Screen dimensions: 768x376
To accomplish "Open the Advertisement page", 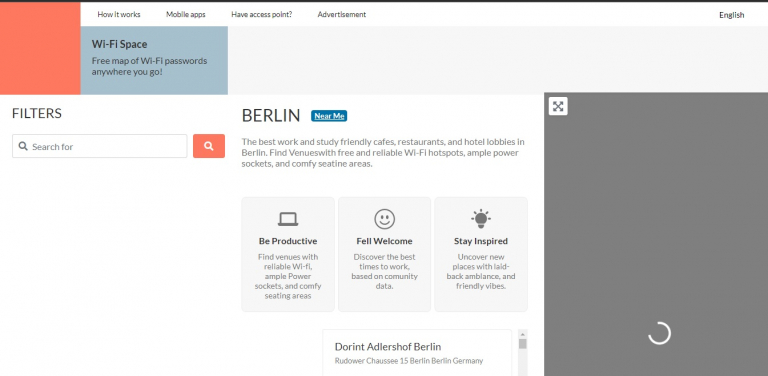I will click(342, 15).
